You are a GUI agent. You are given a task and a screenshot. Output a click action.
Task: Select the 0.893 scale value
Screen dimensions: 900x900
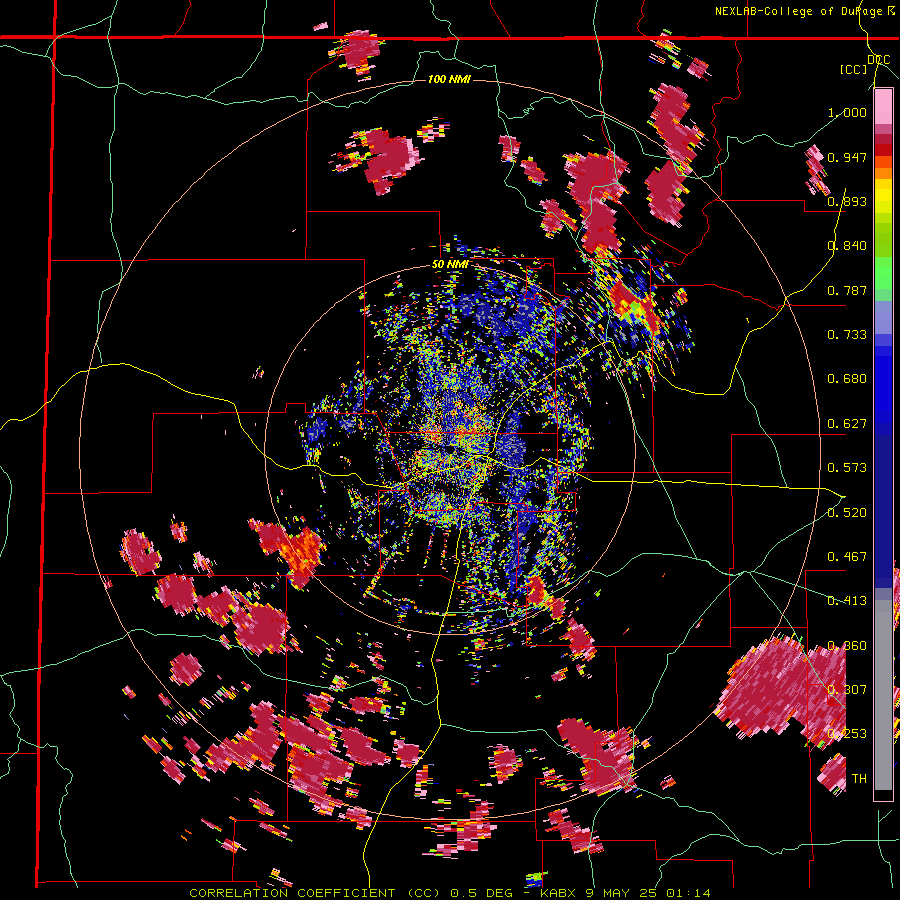tap(847, 201)
